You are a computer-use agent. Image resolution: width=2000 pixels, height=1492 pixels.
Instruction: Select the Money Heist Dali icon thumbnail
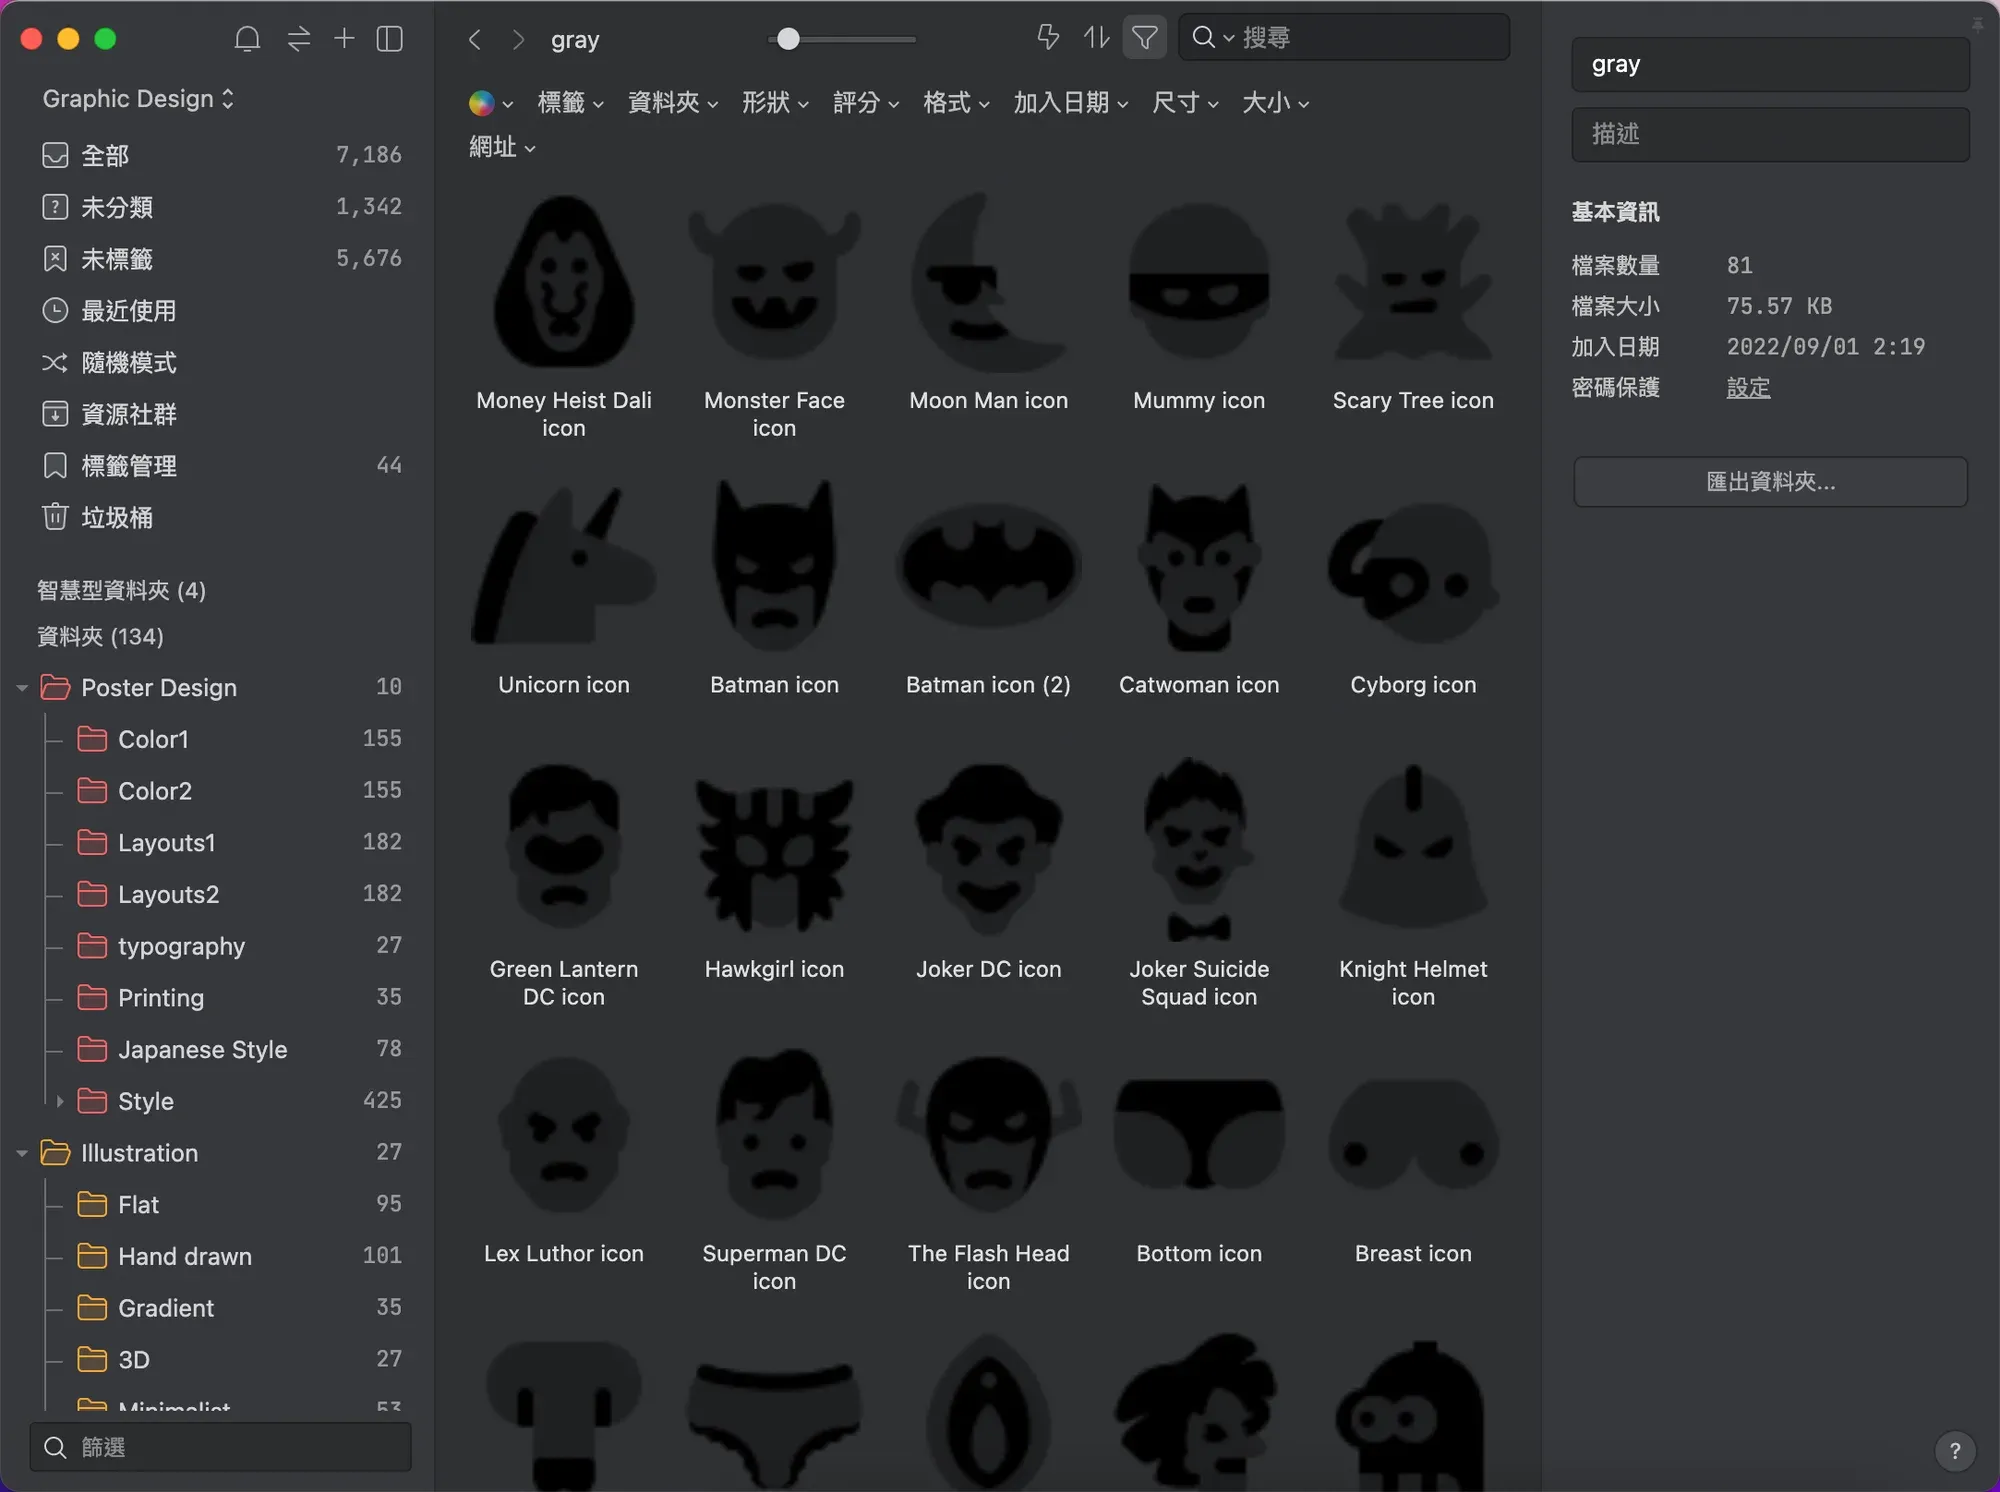coord(564,282)
